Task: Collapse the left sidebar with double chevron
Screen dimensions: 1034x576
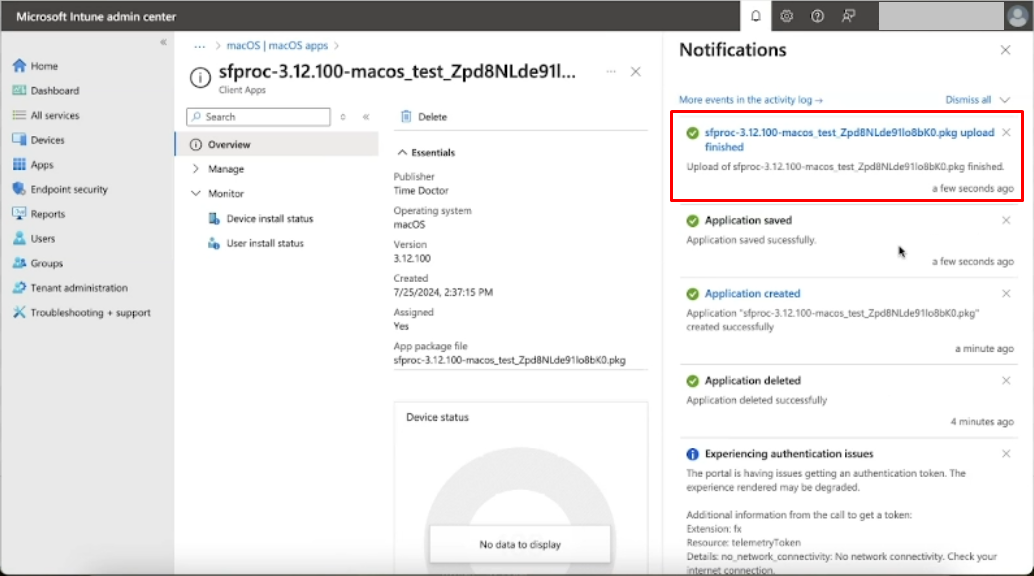Action: click(163, 42)
